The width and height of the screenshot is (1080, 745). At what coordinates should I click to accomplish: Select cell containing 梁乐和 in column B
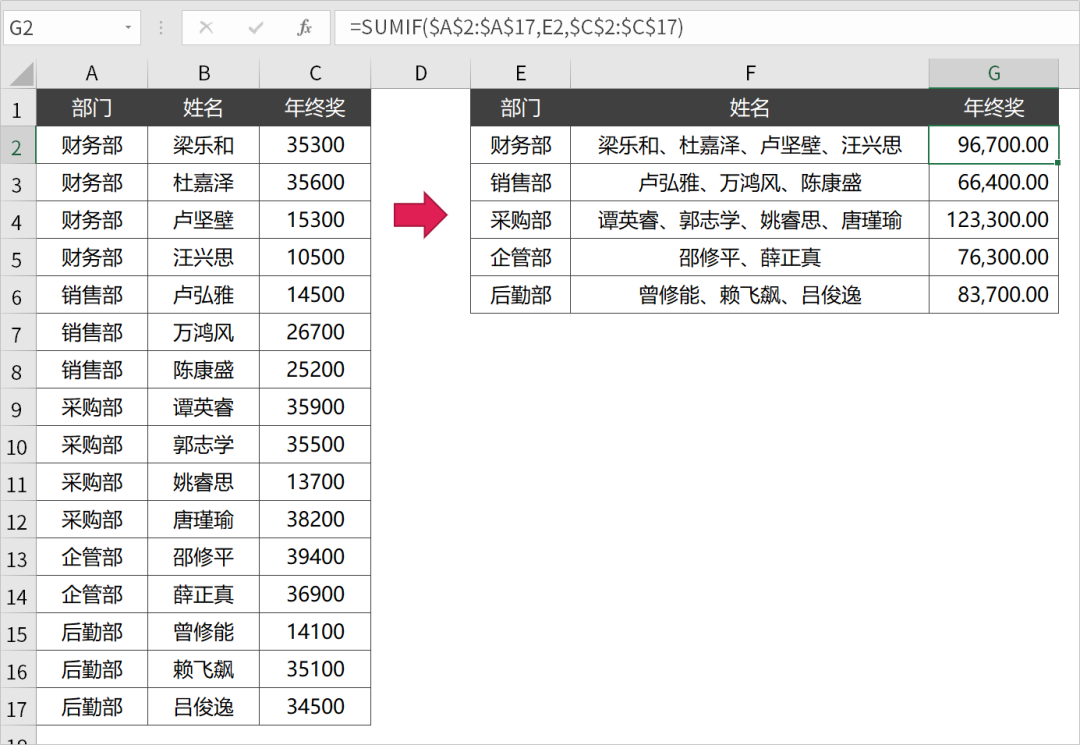point(203,146)
